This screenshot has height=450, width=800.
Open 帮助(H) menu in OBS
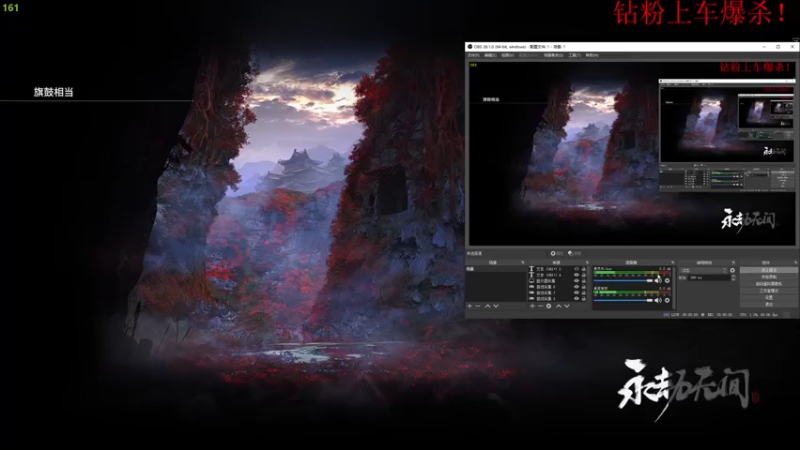point(592,55)
